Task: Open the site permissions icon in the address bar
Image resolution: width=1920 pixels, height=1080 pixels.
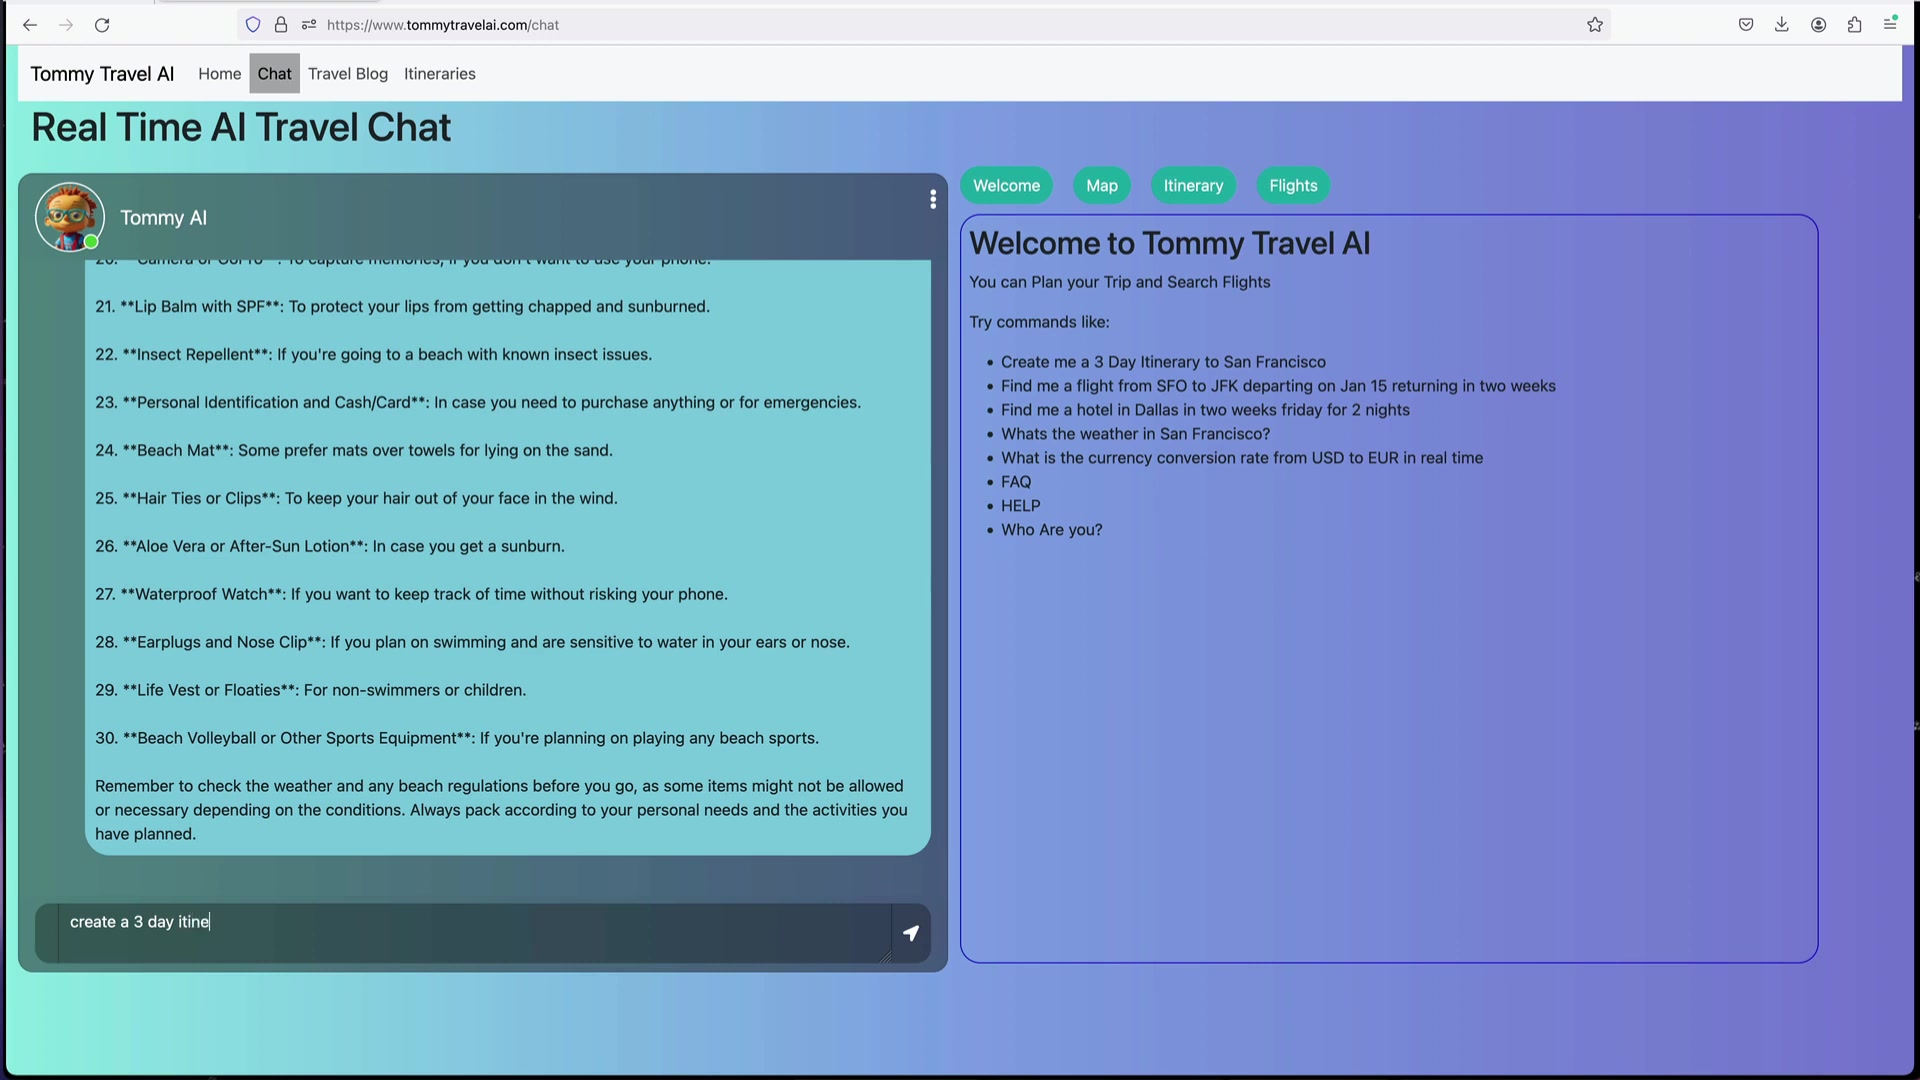Action: pyautogui.click(x=309, y=25)
